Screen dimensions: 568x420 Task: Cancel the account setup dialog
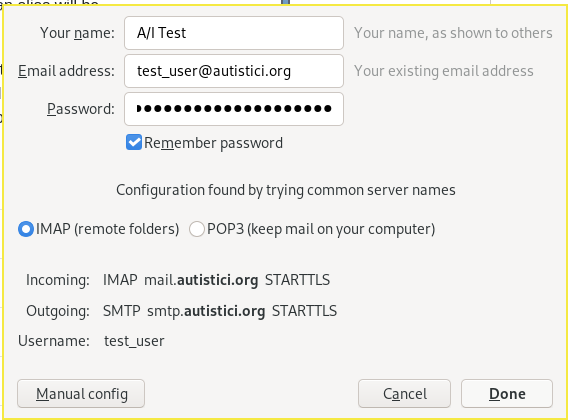click(x=404, y=394)
